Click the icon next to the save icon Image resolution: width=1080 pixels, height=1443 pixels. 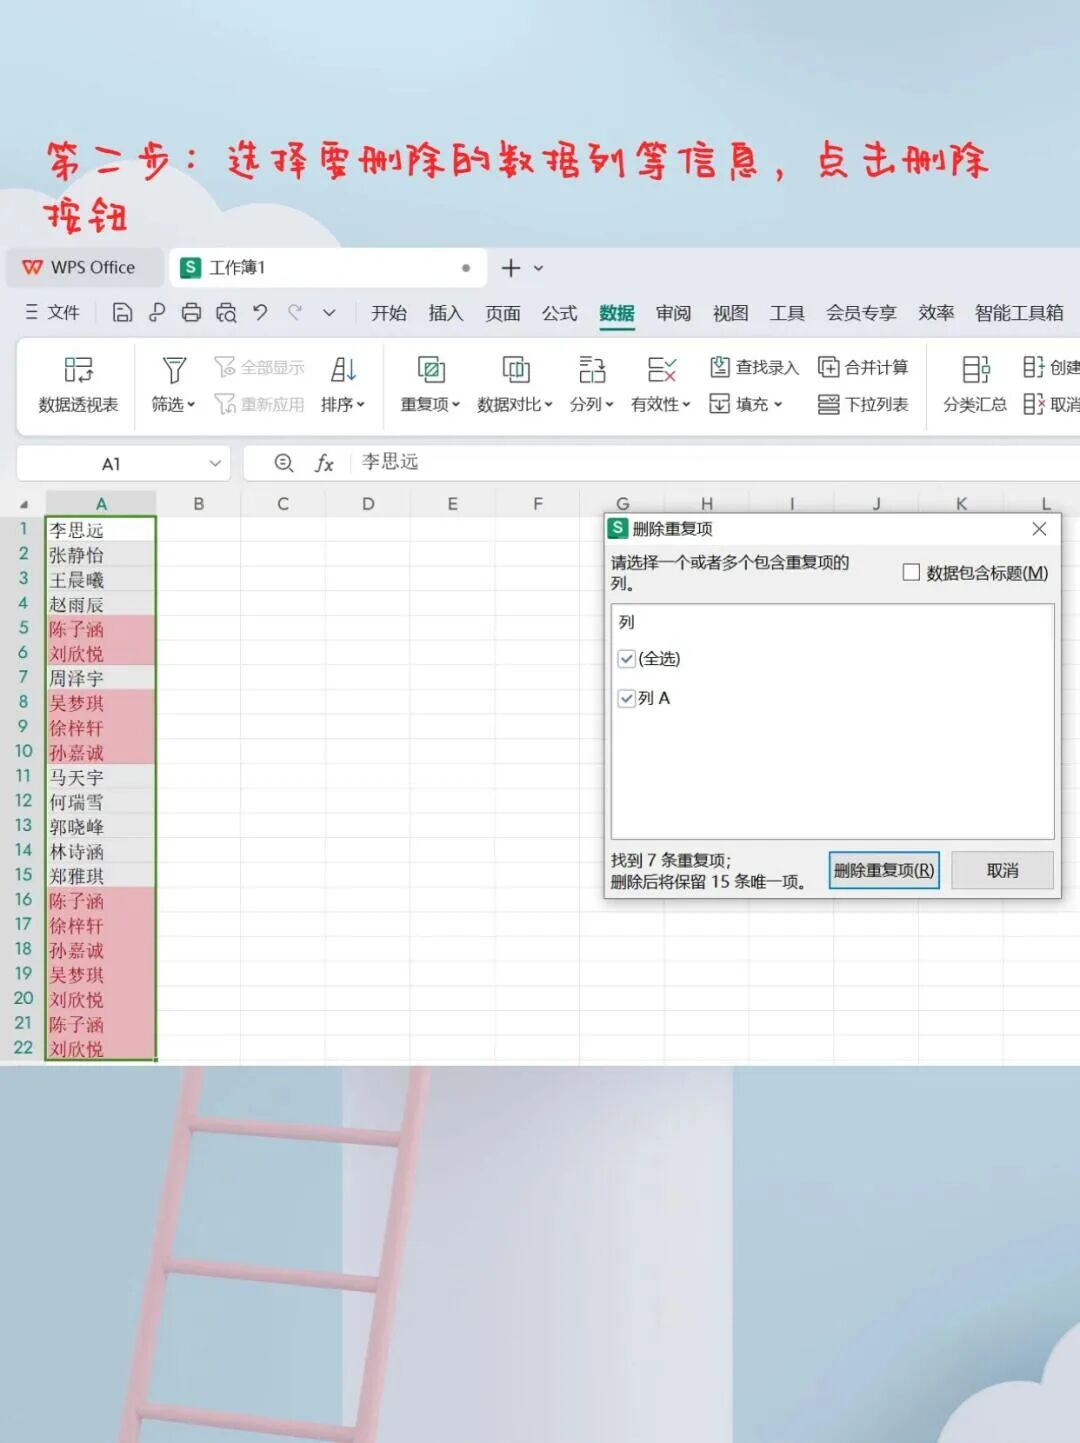(157, 313)
